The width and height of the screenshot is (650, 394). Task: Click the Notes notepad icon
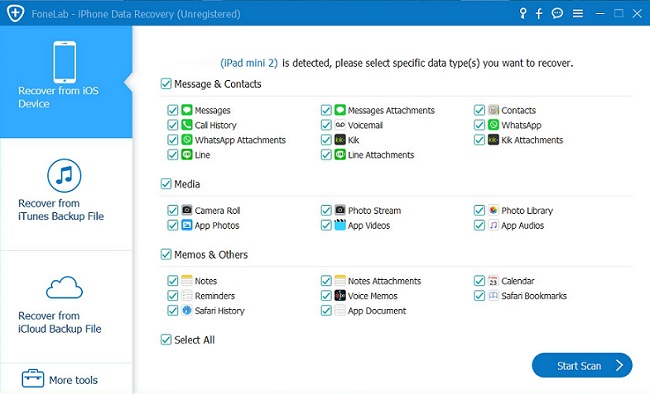[187, 280]
